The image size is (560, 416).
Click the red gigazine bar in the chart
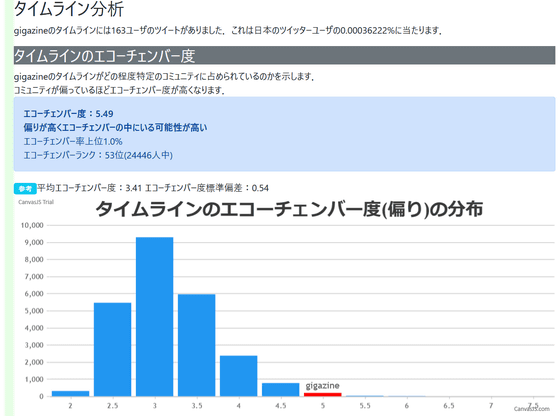click(322, 394)
